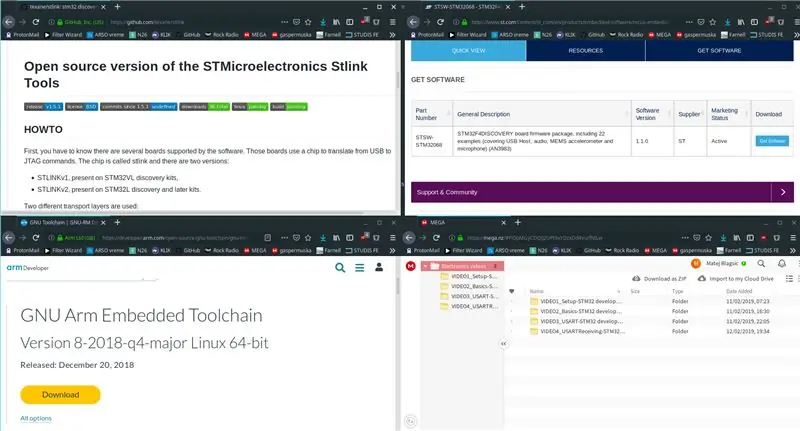Collapse the Electronics videos folder tree
The width and height of the screenshot is (800, 431).
coord(425,266)
